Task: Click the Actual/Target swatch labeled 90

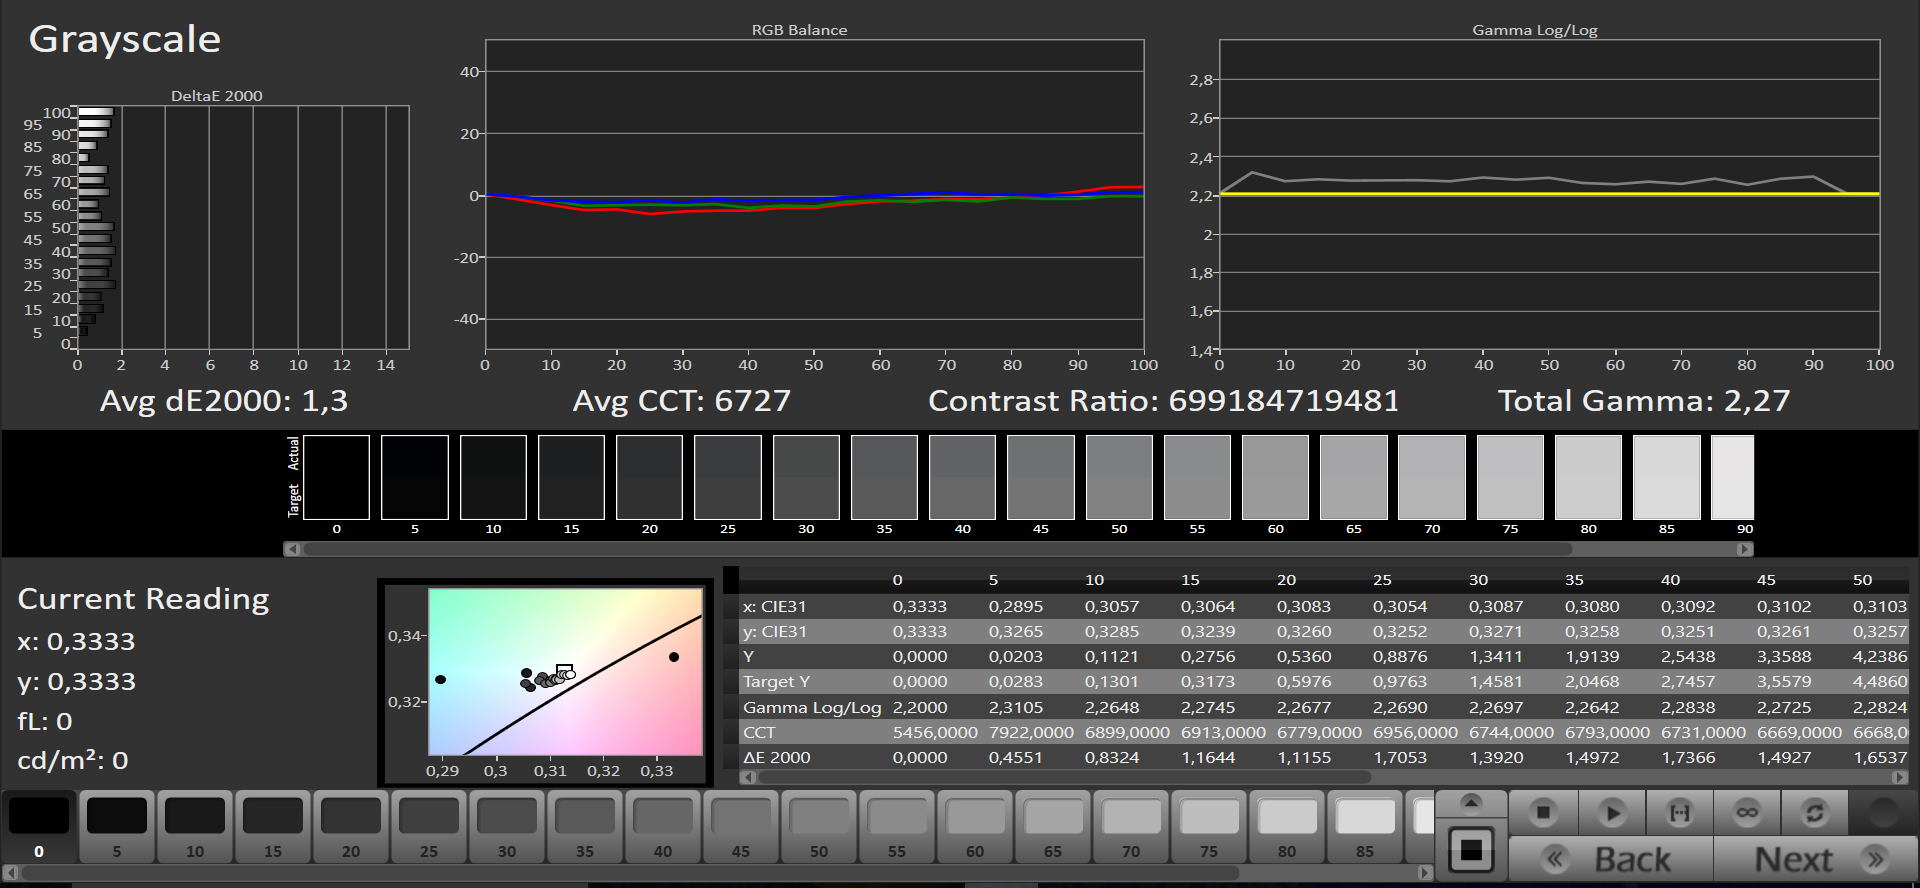Action: [x=1733, y=477]
